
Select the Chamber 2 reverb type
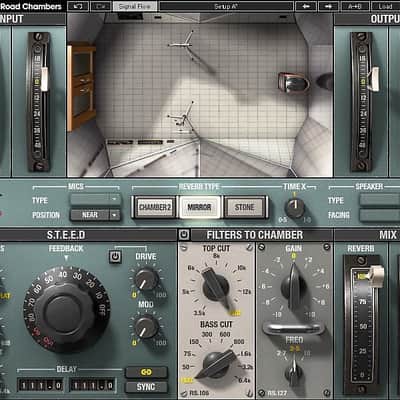pyautogui.click(x=155, y=207)
